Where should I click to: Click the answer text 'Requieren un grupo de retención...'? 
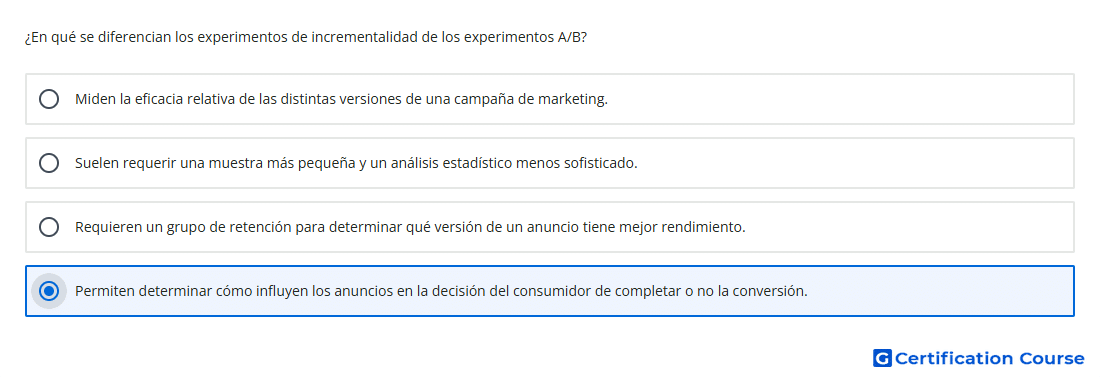(410, 227)
